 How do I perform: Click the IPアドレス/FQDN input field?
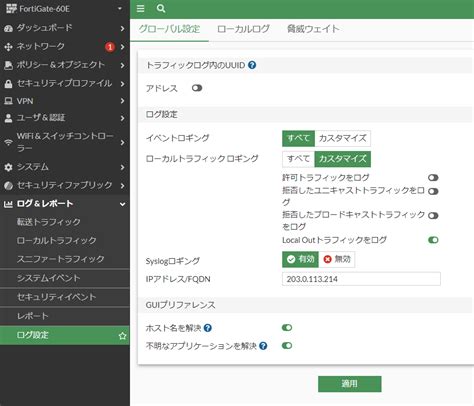coord(361,279)
